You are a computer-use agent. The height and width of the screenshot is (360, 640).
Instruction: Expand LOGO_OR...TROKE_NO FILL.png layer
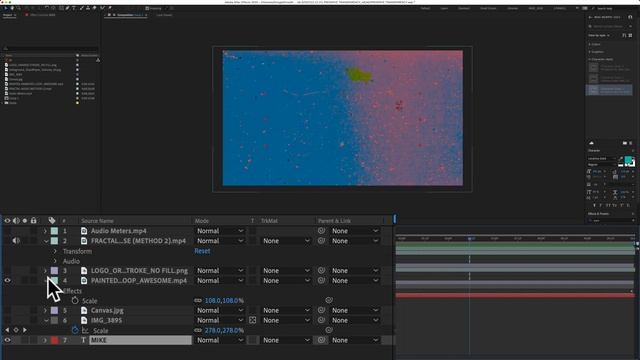45,271
